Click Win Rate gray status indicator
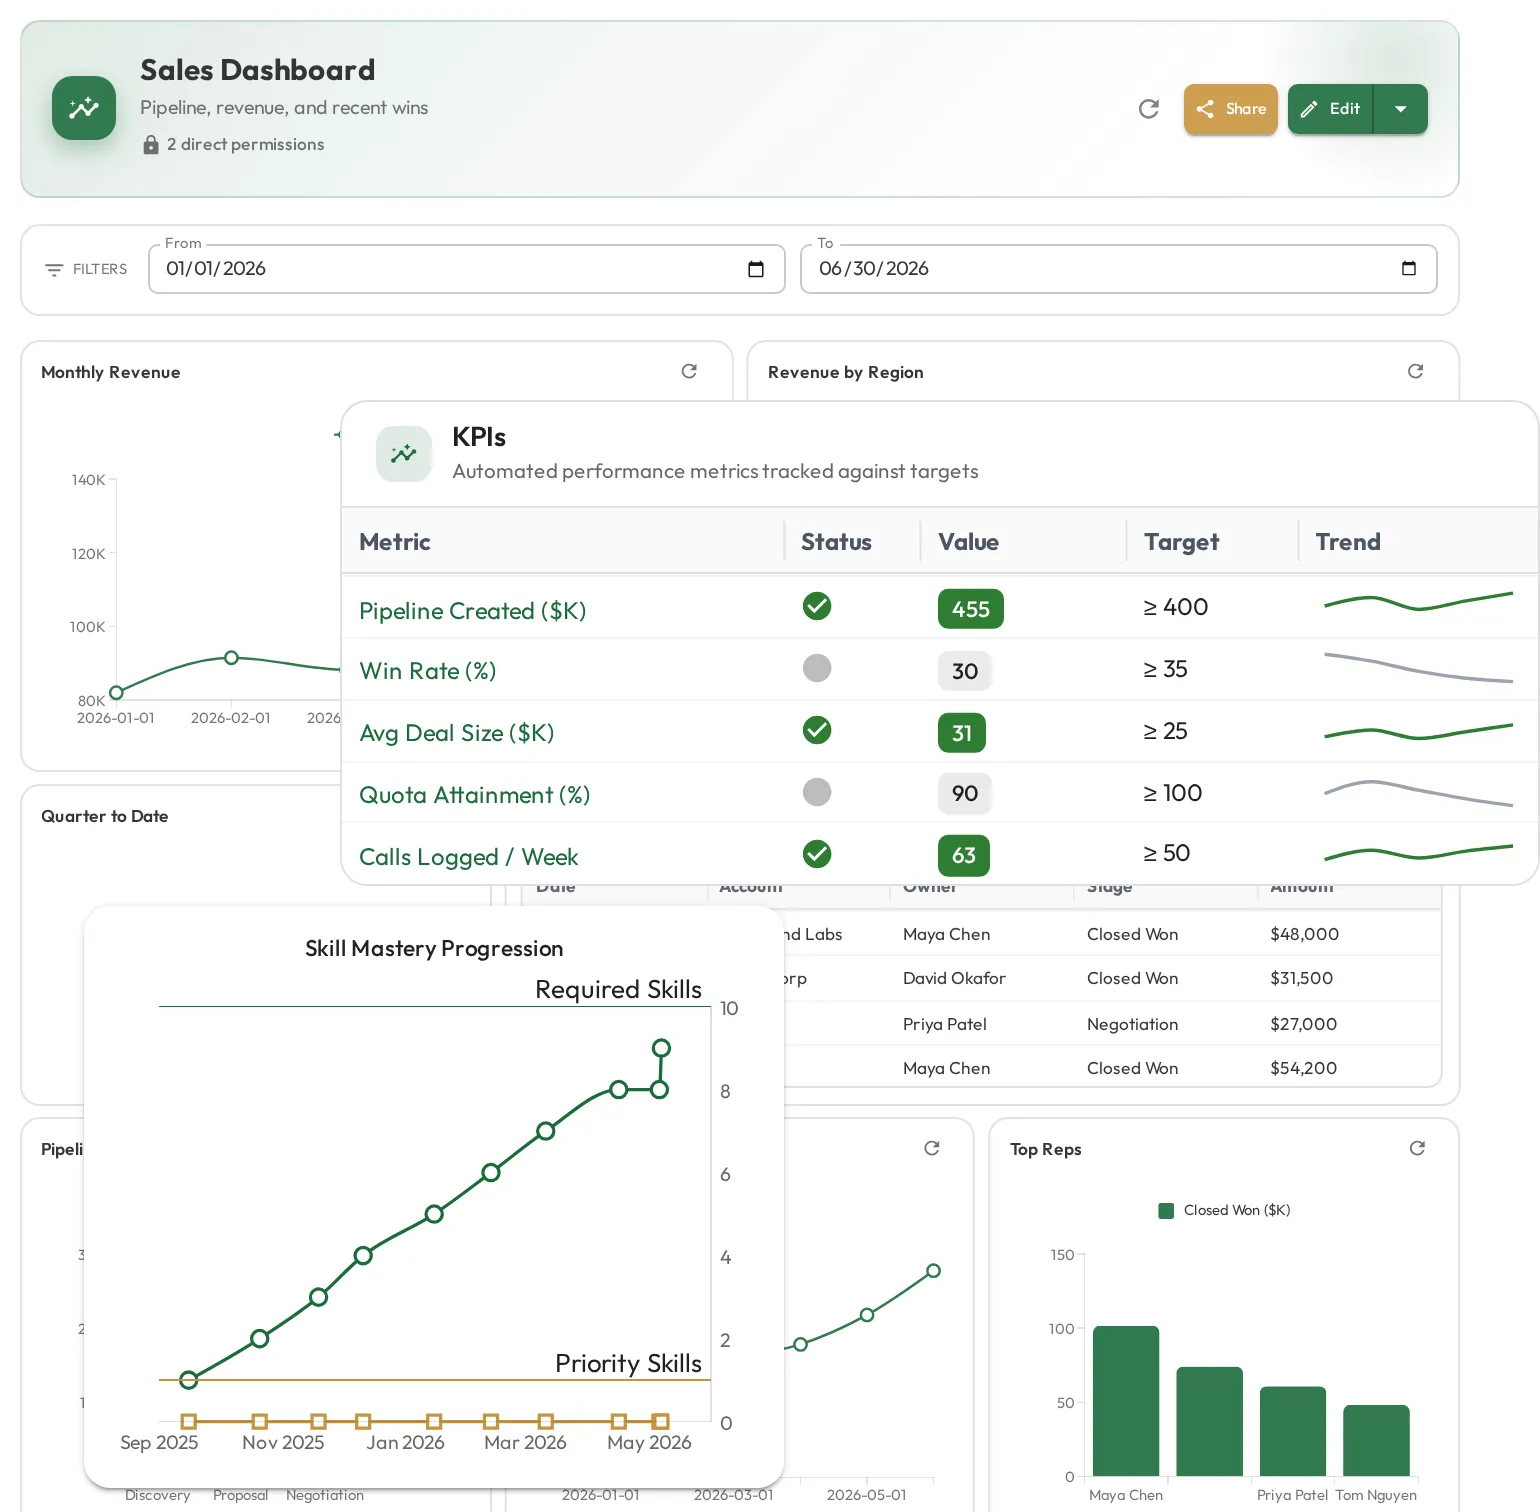Screen dimensions: 1540x1512 point(817,668)
